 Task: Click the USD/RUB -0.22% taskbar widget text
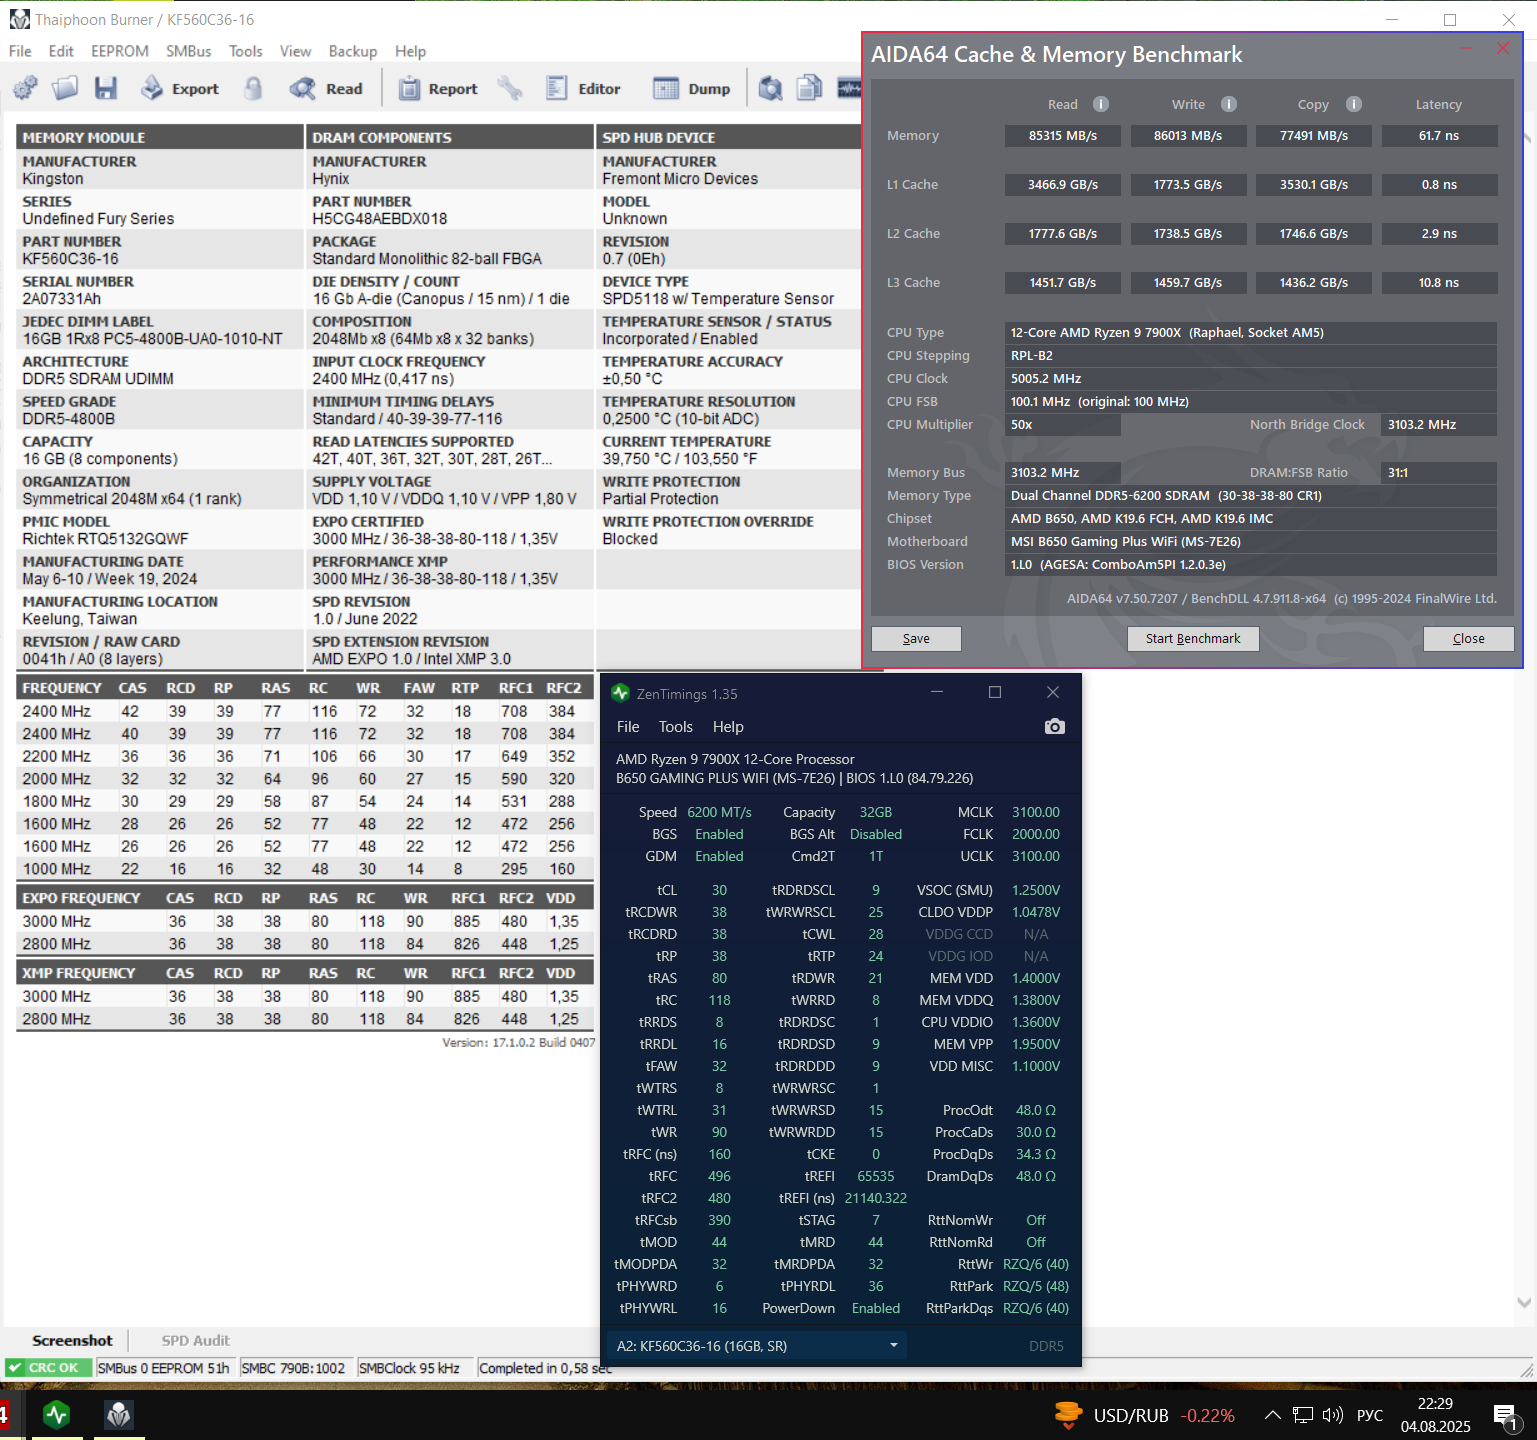1164,1415
